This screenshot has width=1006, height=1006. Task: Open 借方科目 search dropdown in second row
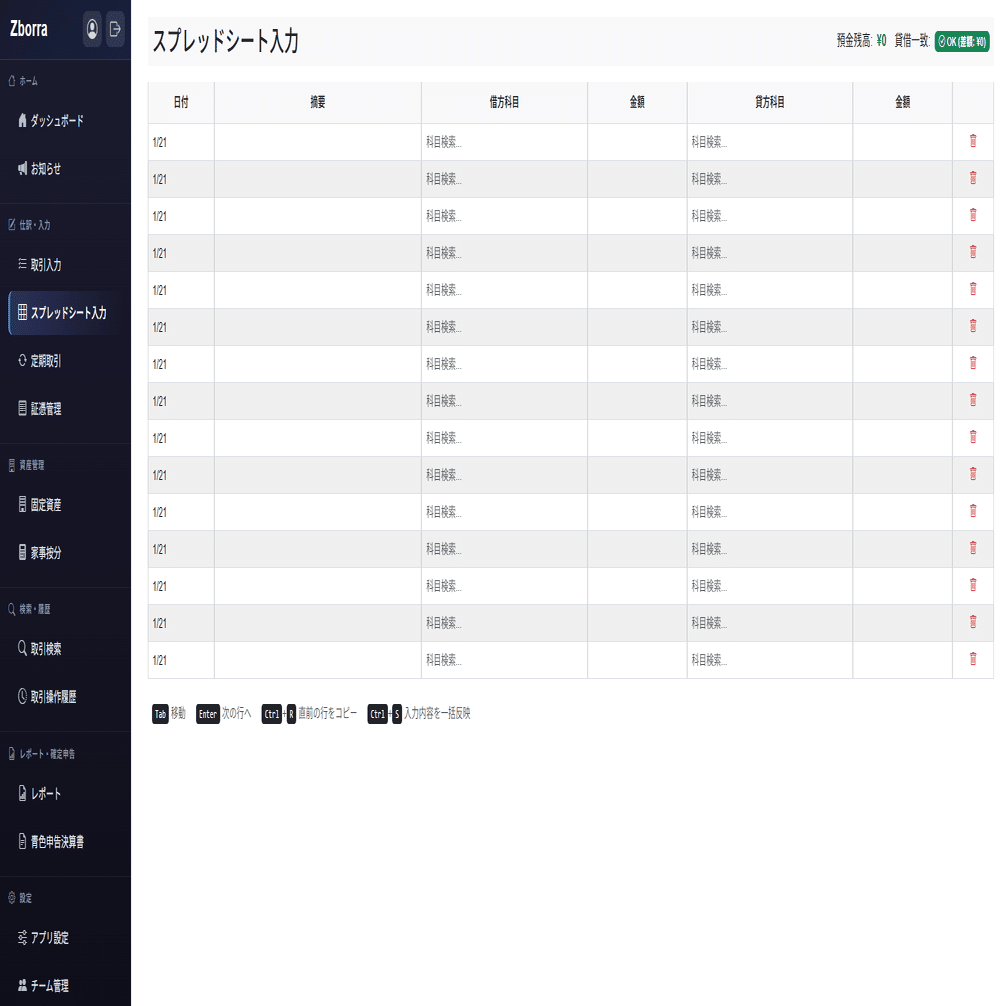(x=504, y=179)
